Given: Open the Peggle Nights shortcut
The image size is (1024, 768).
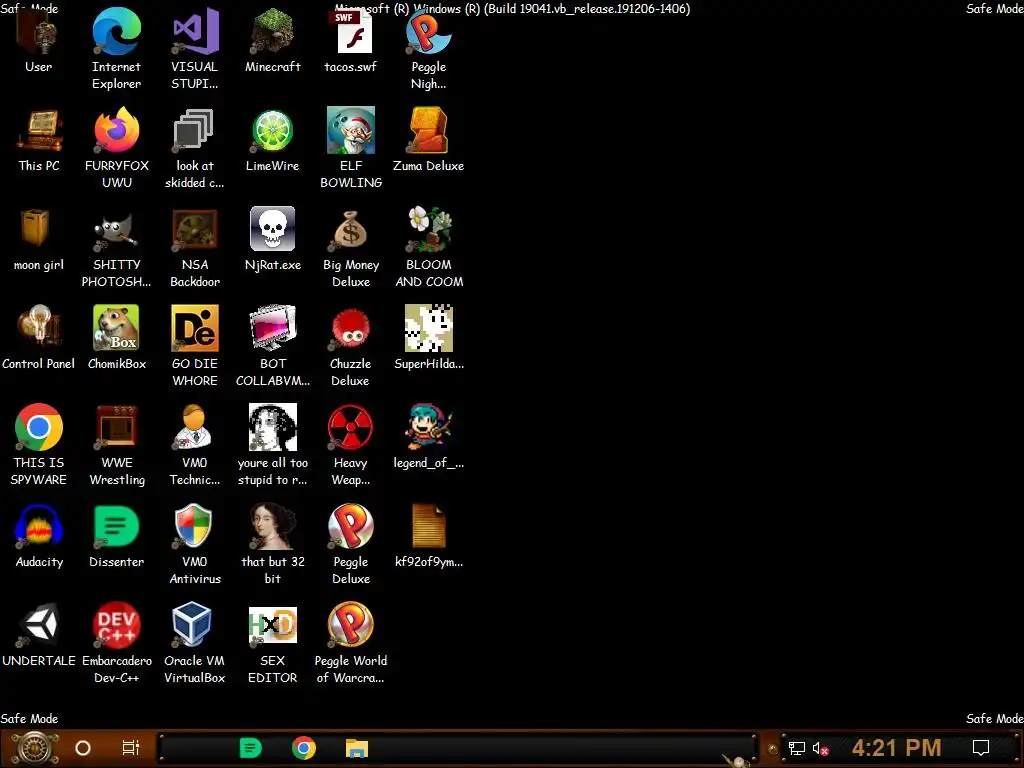Looking at the screenshot, I should [x=428, y=33].
